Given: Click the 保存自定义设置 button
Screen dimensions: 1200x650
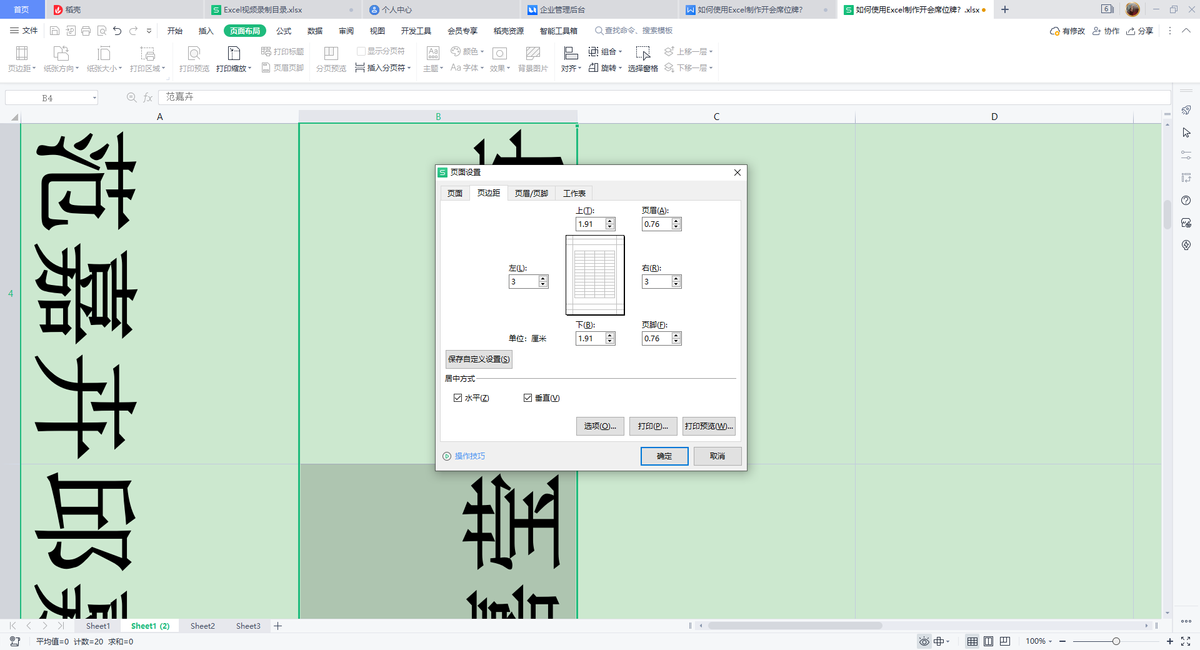Looking at the screenshot, I should coord(479,359).
